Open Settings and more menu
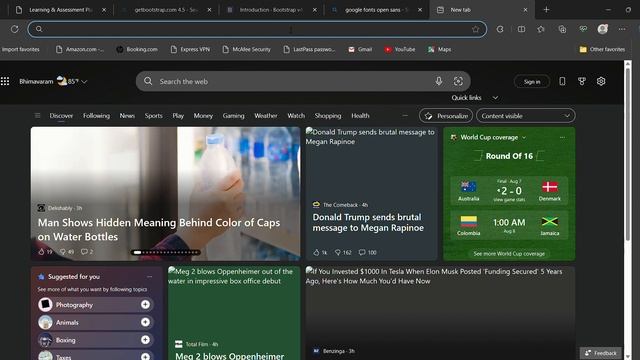This screenshot has height=360, width=640. coord(622,29)
